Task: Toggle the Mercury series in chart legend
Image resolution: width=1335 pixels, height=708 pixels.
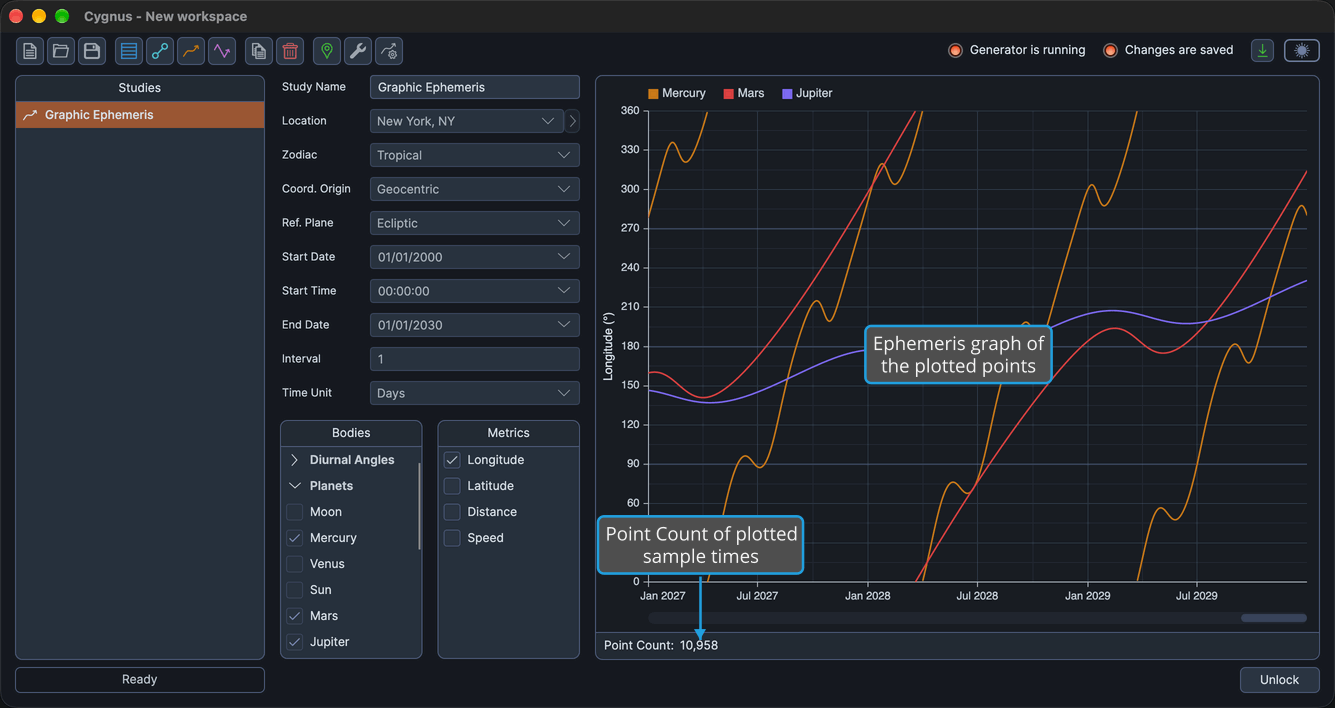Action: click(x=677, y=93)
